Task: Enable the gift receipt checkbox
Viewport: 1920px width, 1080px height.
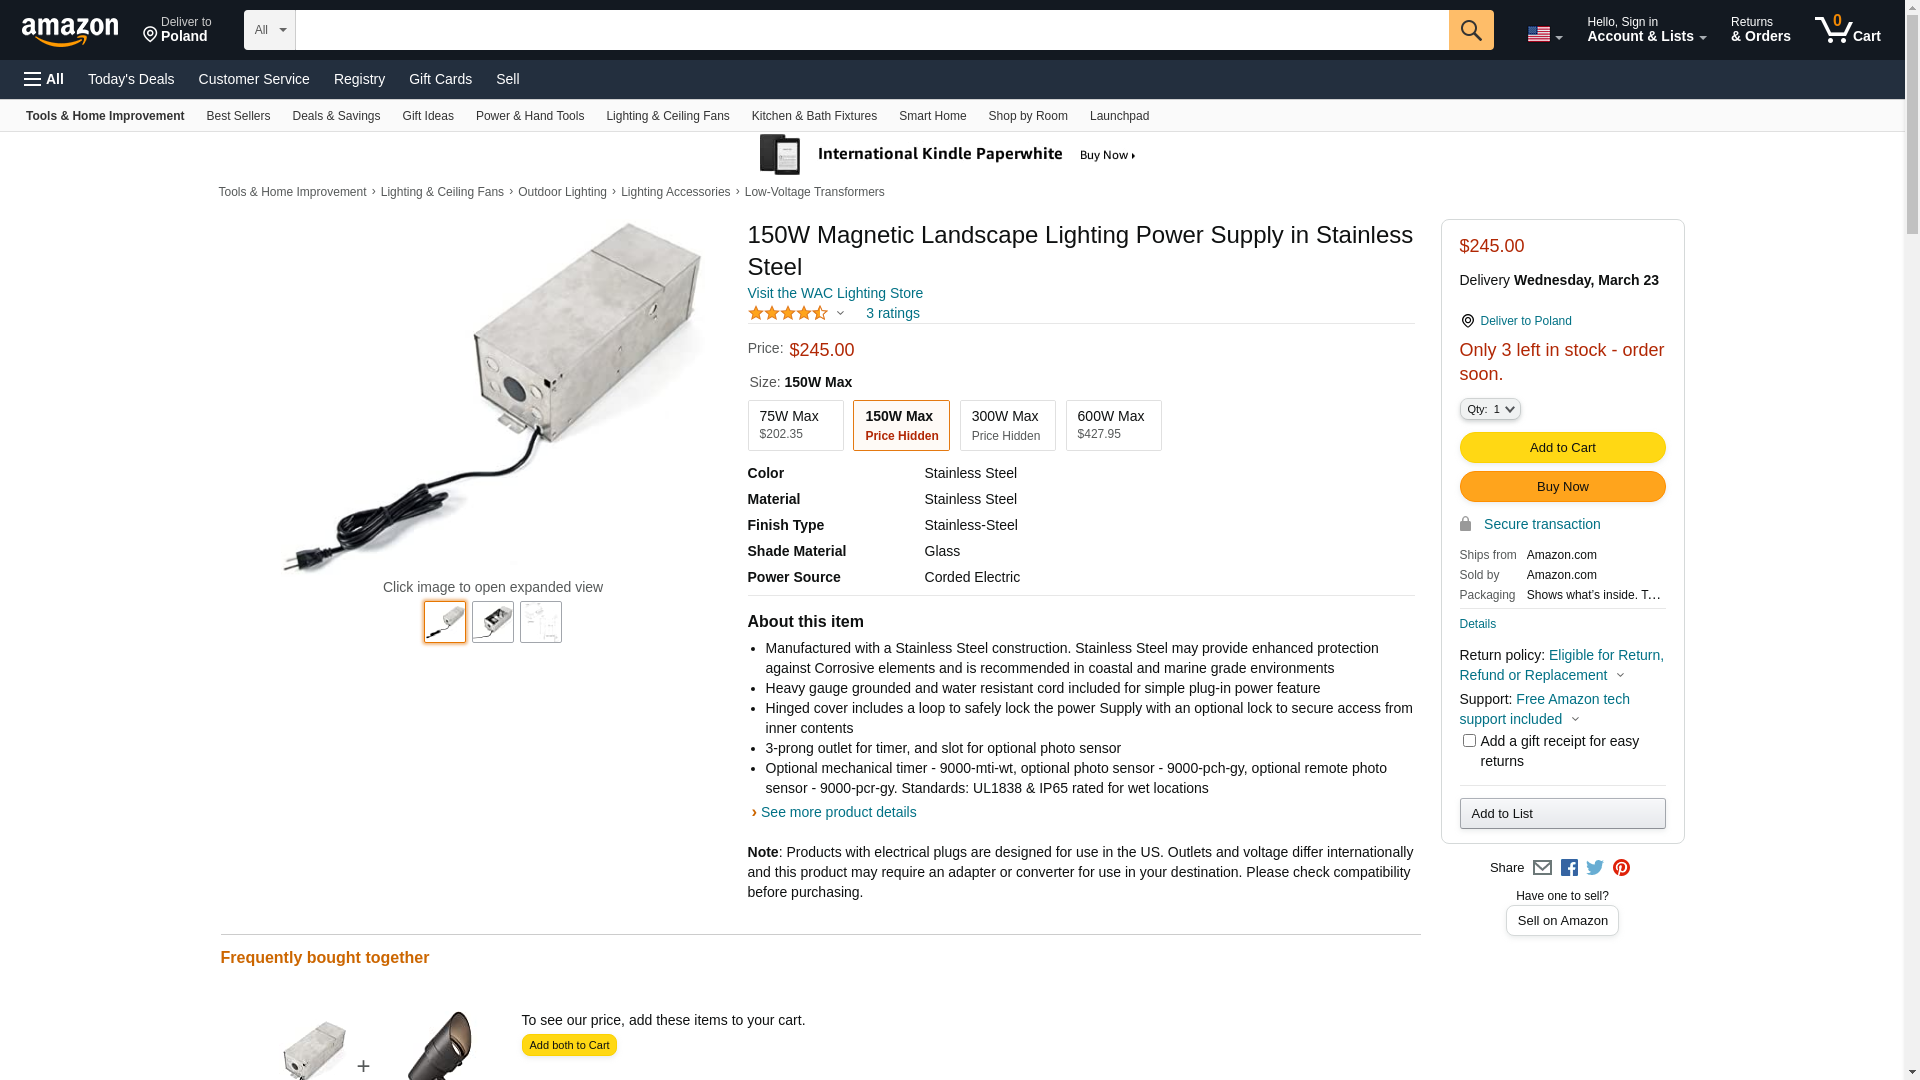Action: point(1469,741)
